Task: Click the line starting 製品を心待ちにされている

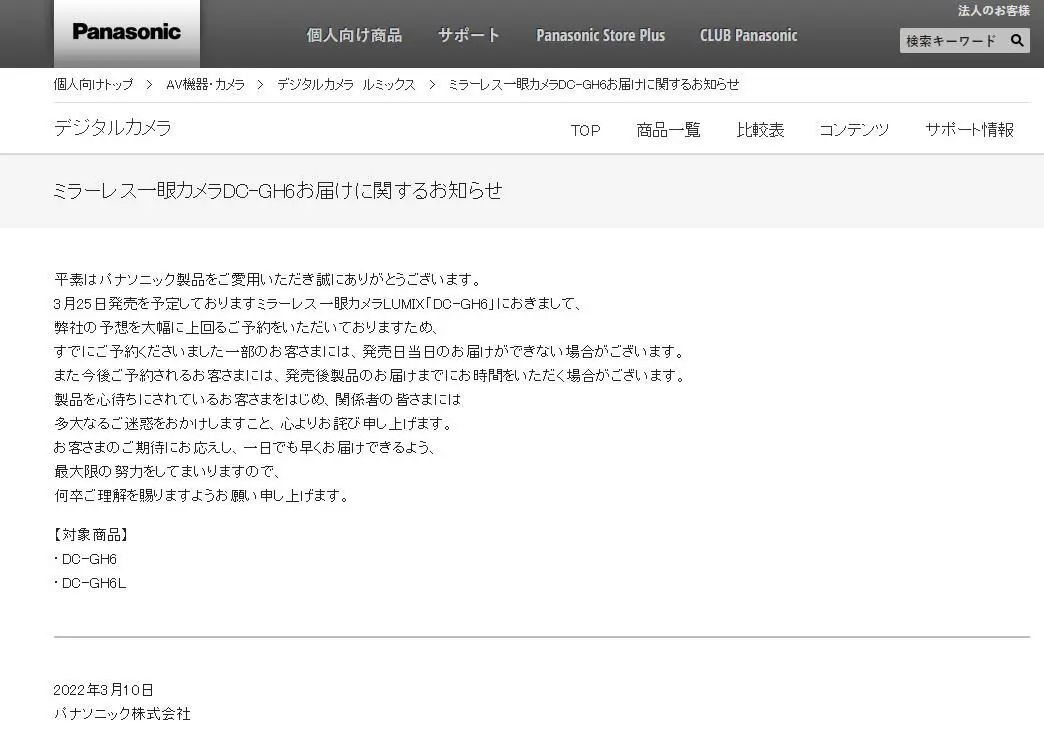Action: pos(257,399)
